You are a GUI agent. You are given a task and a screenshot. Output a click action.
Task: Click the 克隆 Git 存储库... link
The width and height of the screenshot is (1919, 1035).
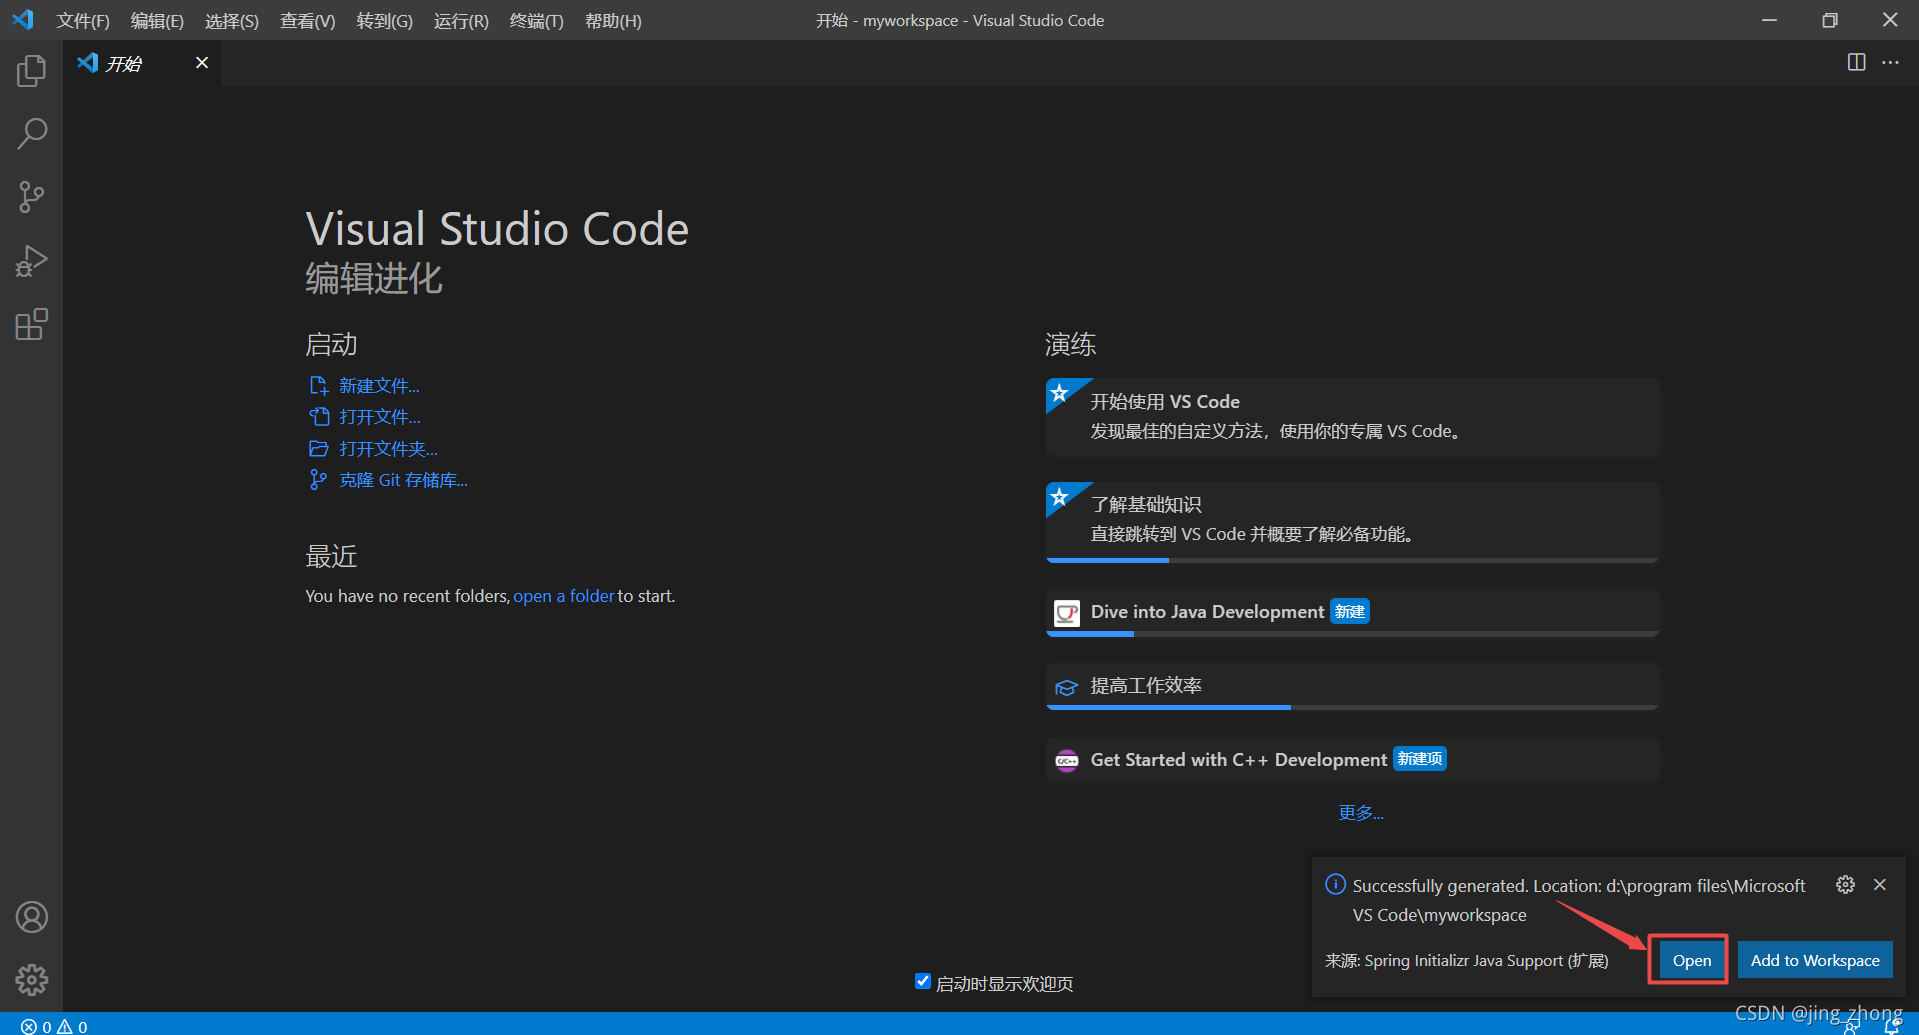403,480
